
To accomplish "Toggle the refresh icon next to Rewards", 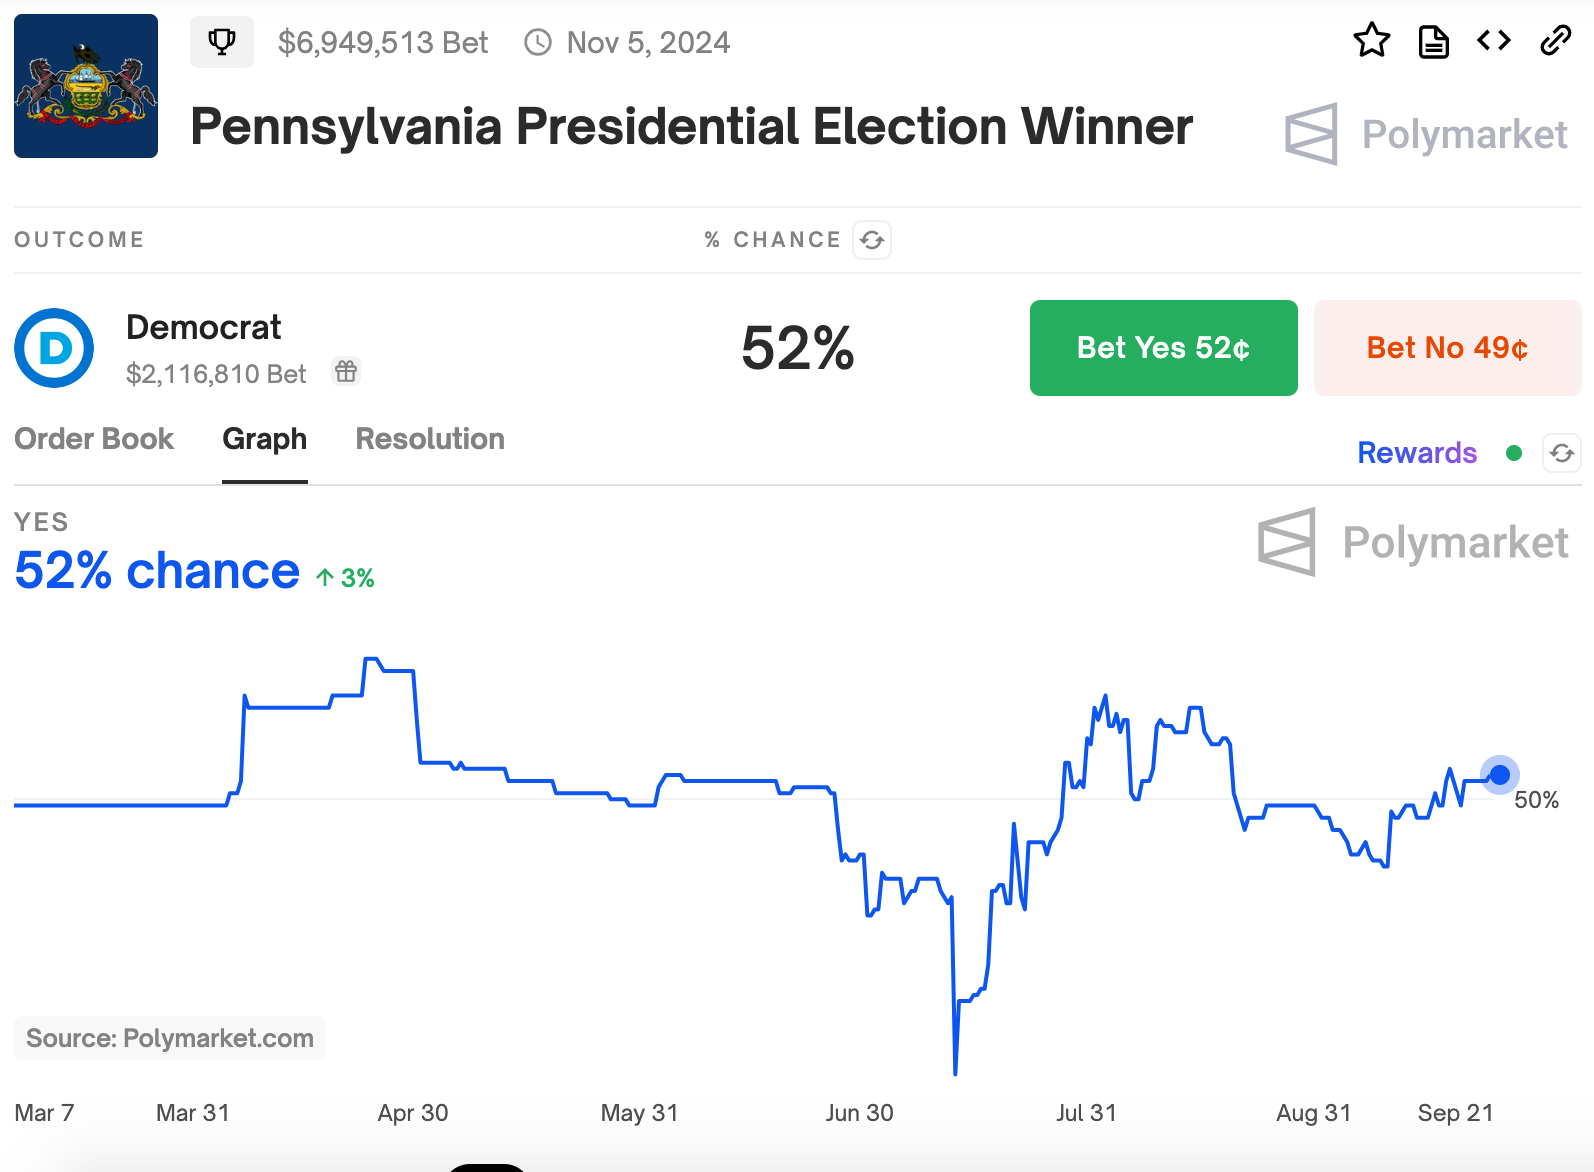I will pos(1562,453).
